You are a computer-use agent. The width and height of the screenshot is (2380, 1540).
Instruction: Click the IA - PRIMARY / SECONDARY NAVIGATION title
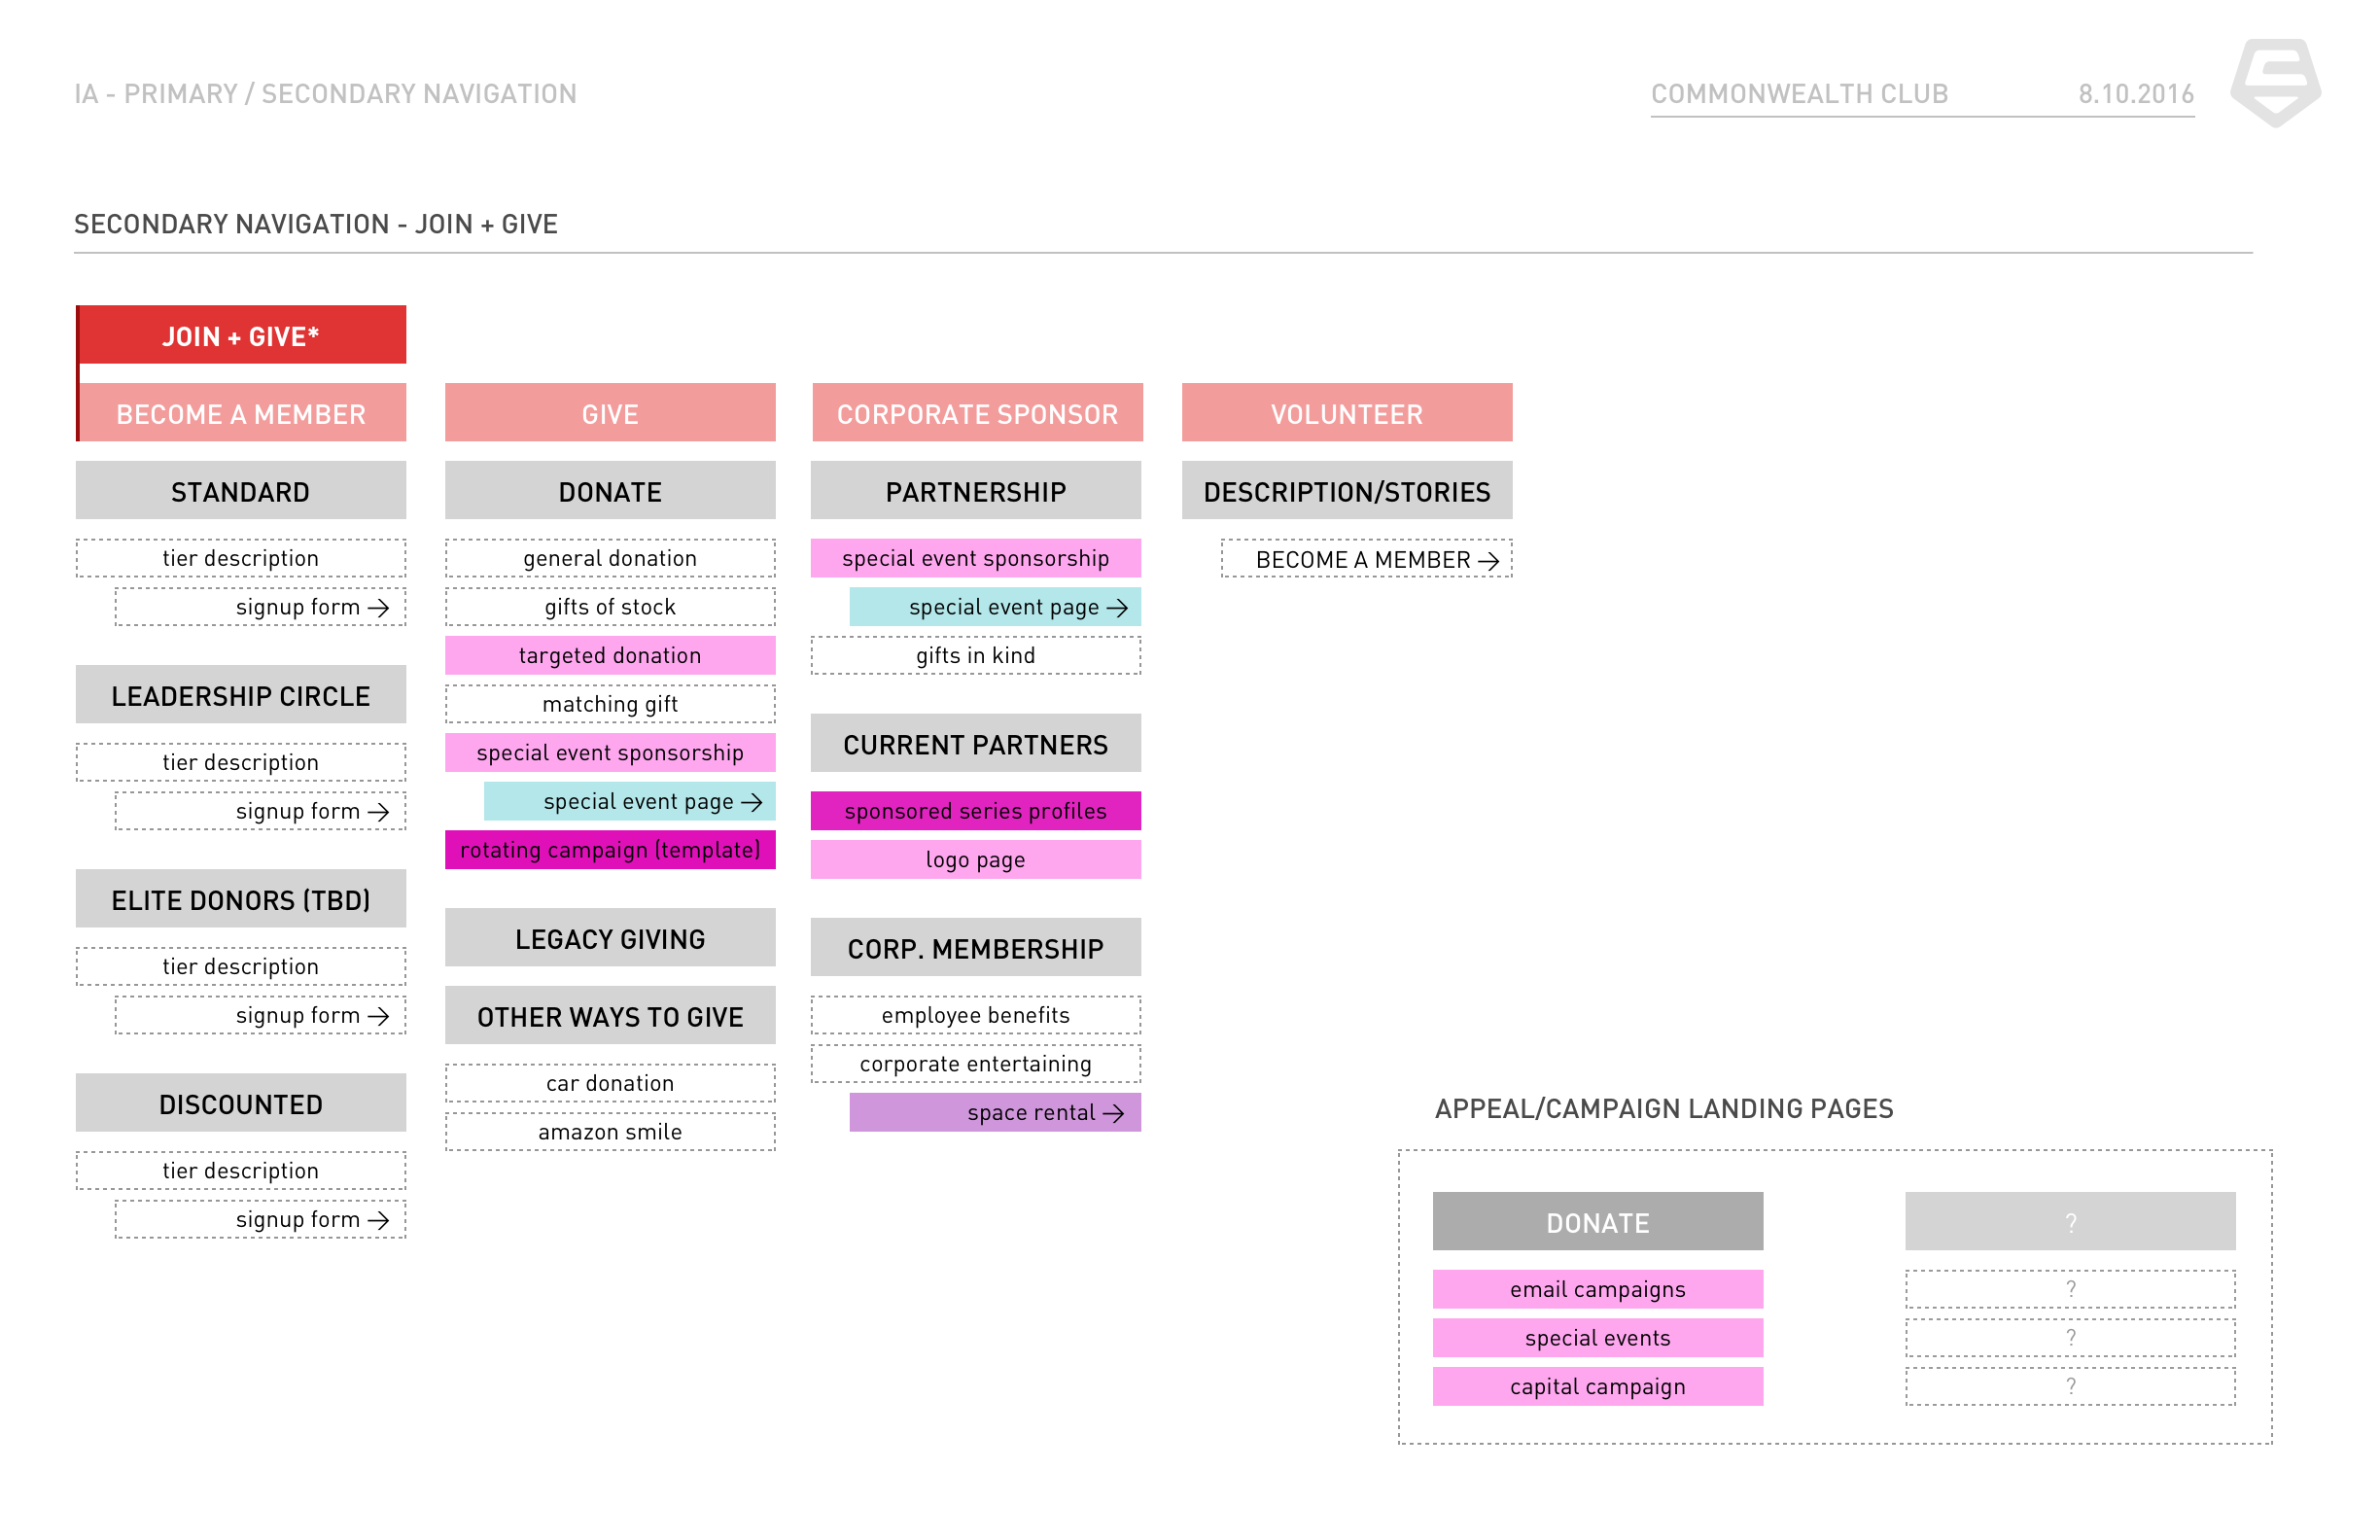326,94
